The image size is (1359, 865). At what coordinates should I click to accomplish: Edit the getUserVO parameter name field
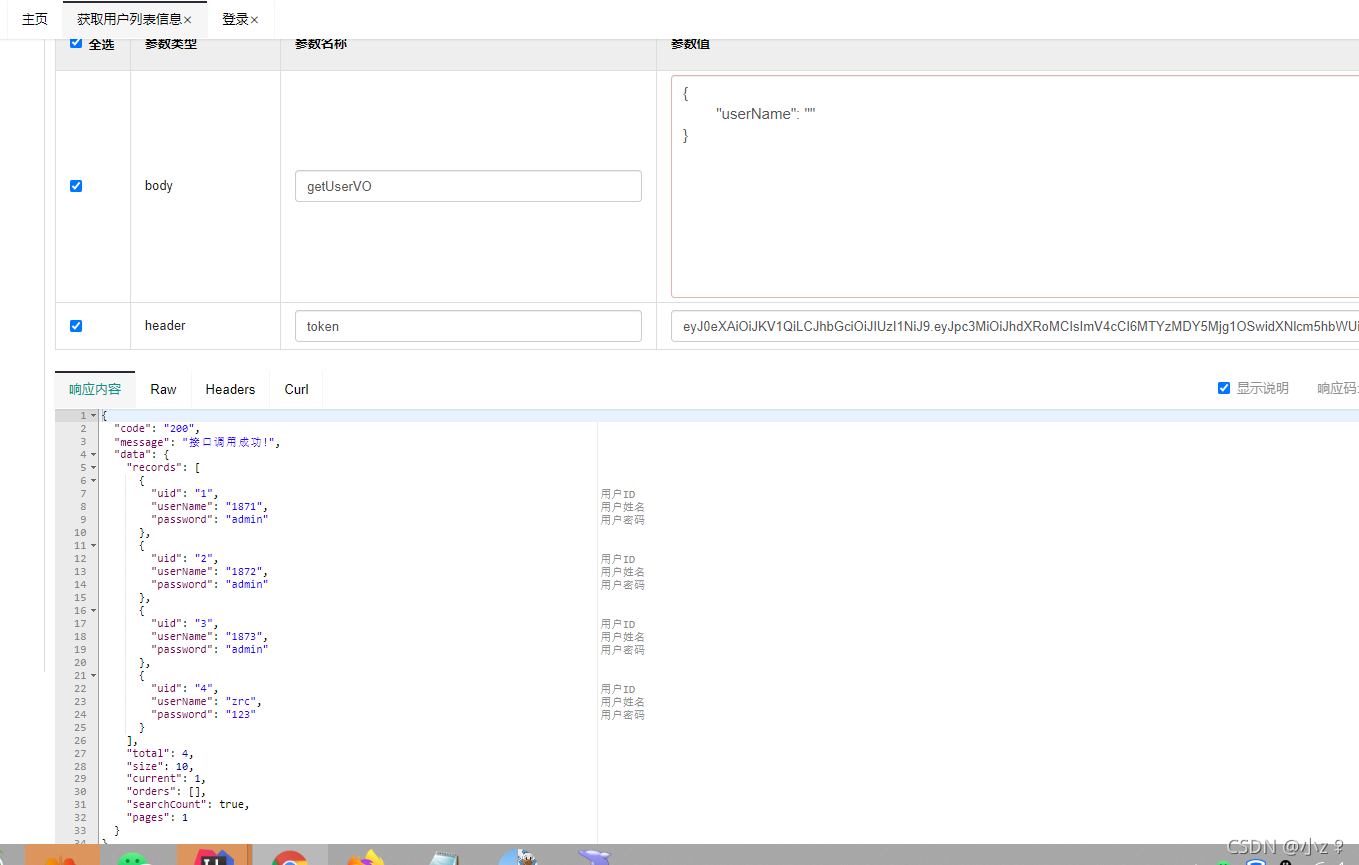click(468, 186)
